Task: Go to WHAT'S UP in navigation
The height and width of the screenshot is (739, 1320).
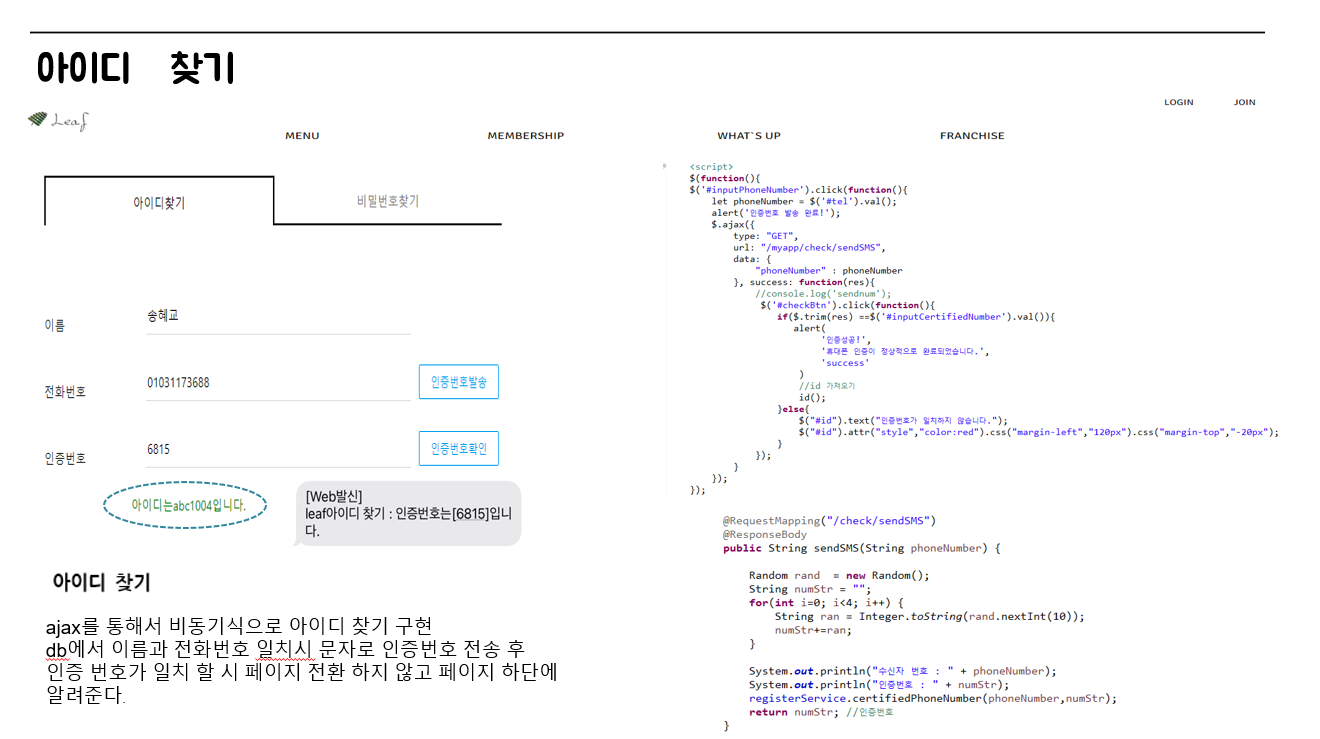Action: [749, 136]
